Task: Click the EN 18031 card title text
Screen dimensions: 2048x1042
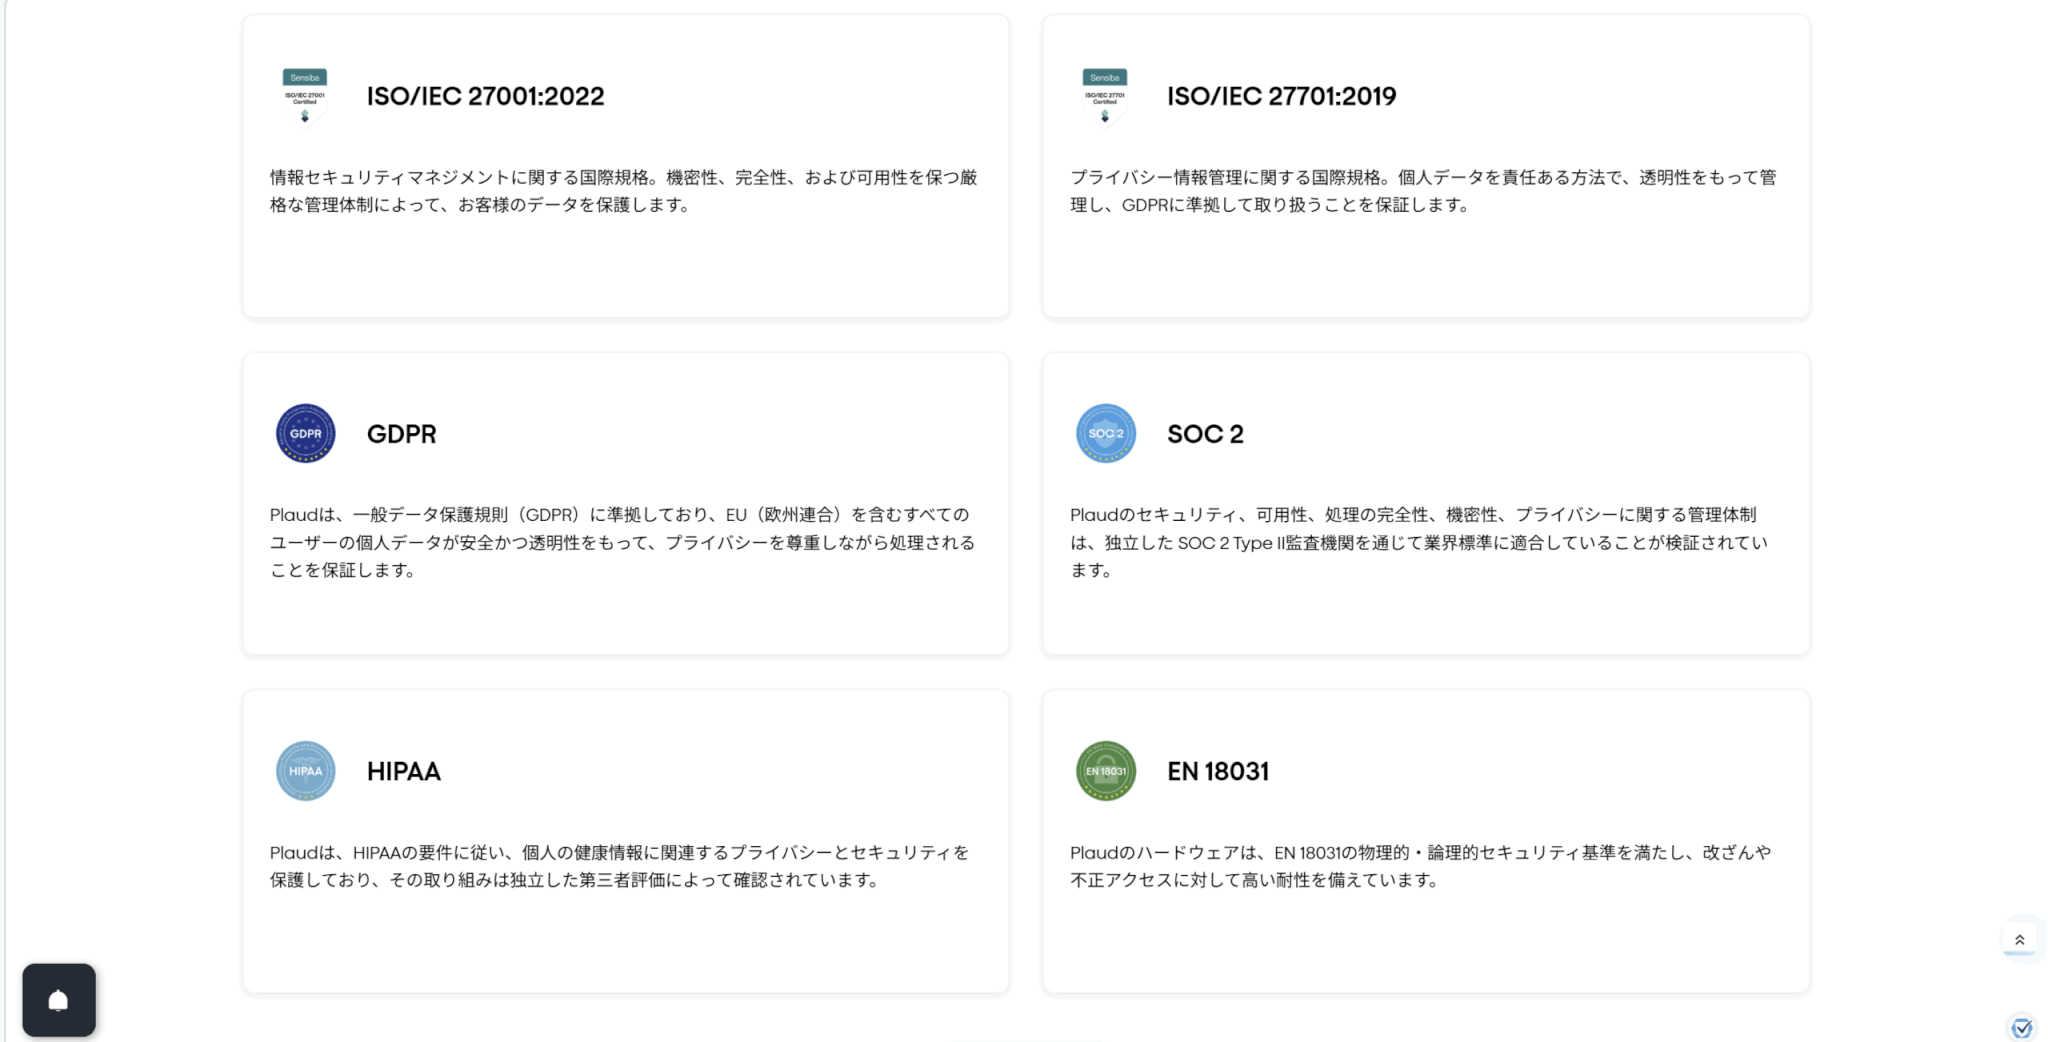Action: pos(1217,771)
